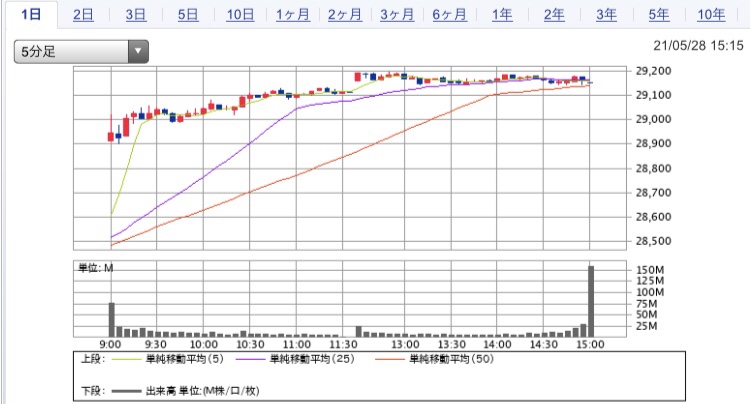750x404 pixels.
Task: View the 1年 chart tab
Action: pyautogui.click(x=502, y=15)
